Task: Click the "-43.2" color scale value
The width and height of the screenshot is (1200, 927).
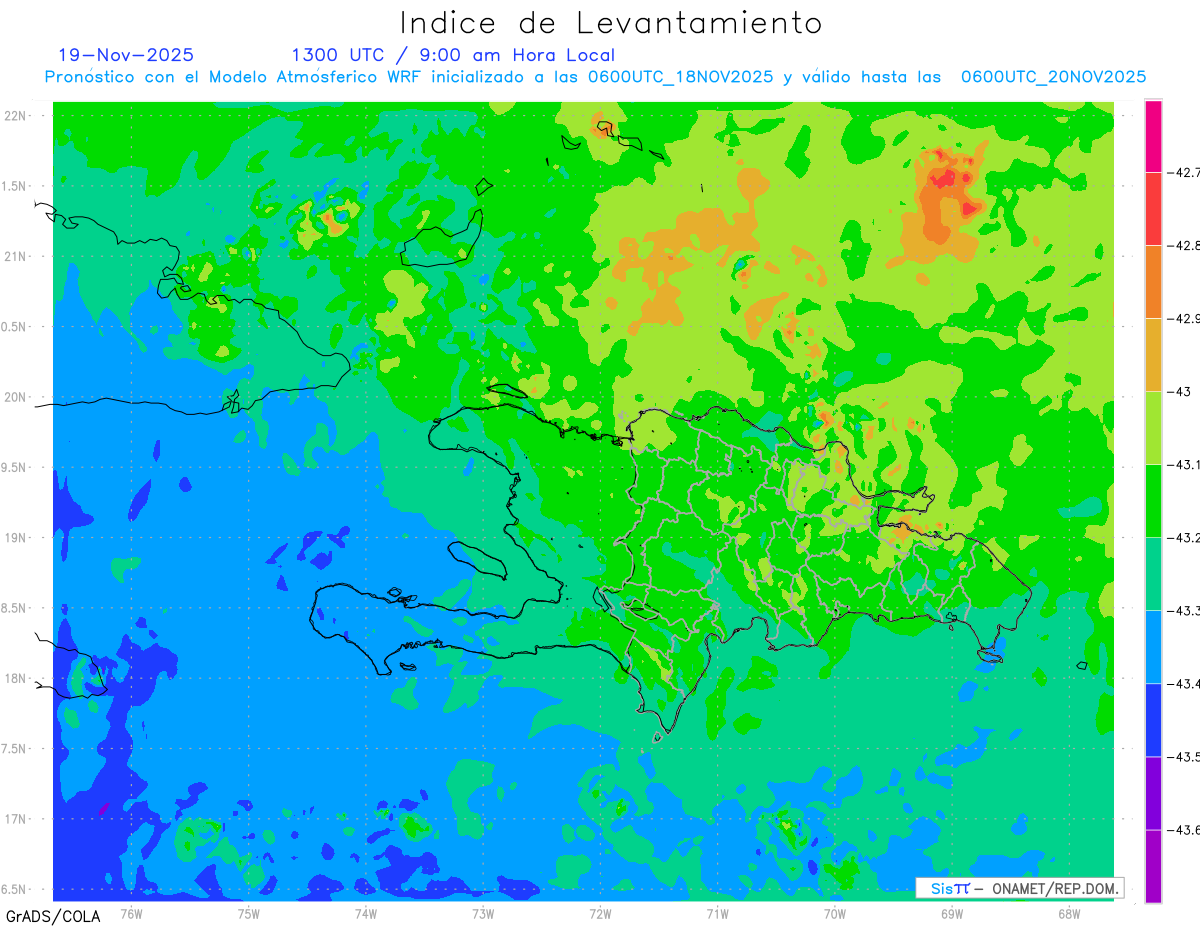Action: coord(1184,538)
